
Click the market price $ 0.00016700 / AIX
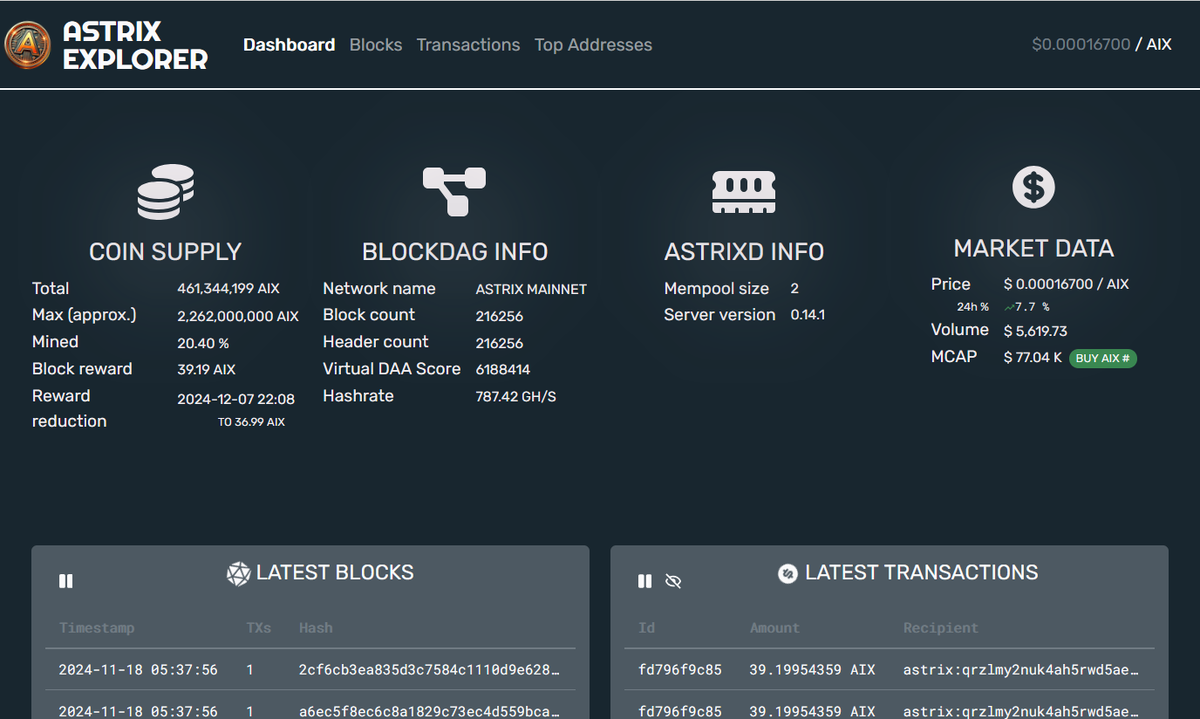click(1066, 285)
